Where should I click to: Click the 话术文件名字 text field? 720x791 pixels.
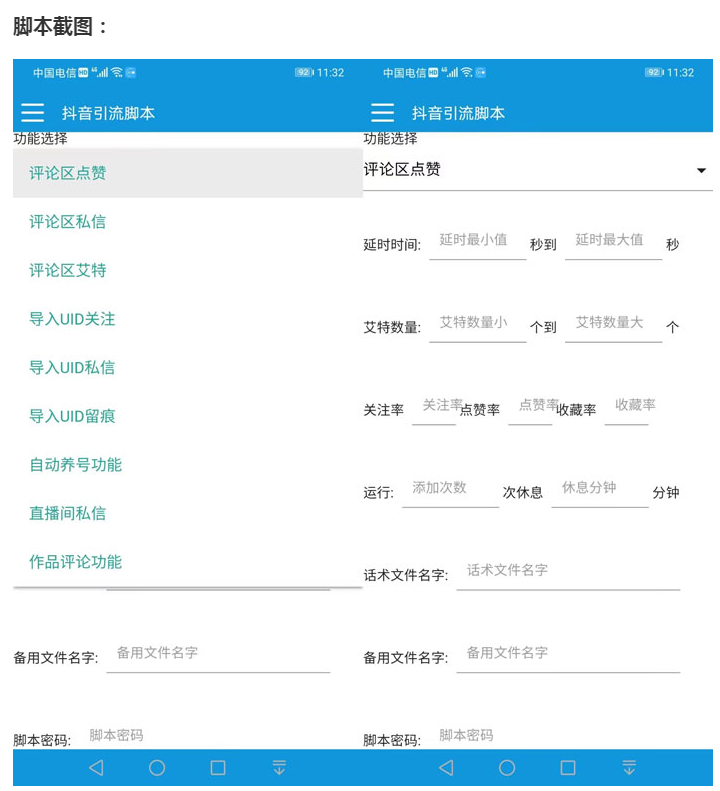[x=567, y=571]
